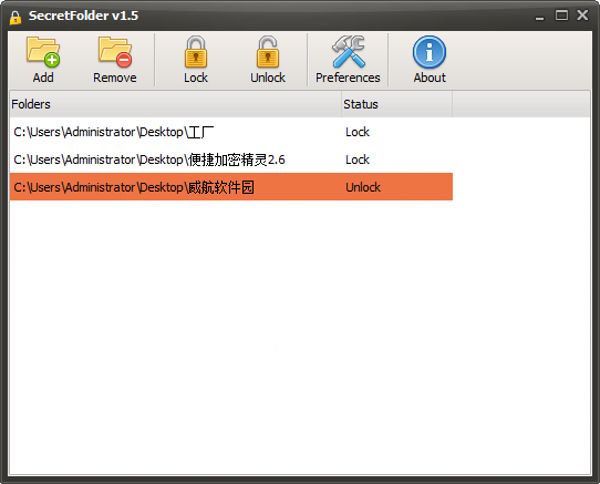Sort by the Folders column header
This screenshot has height=484, width=600.
[x=175, y=104]
